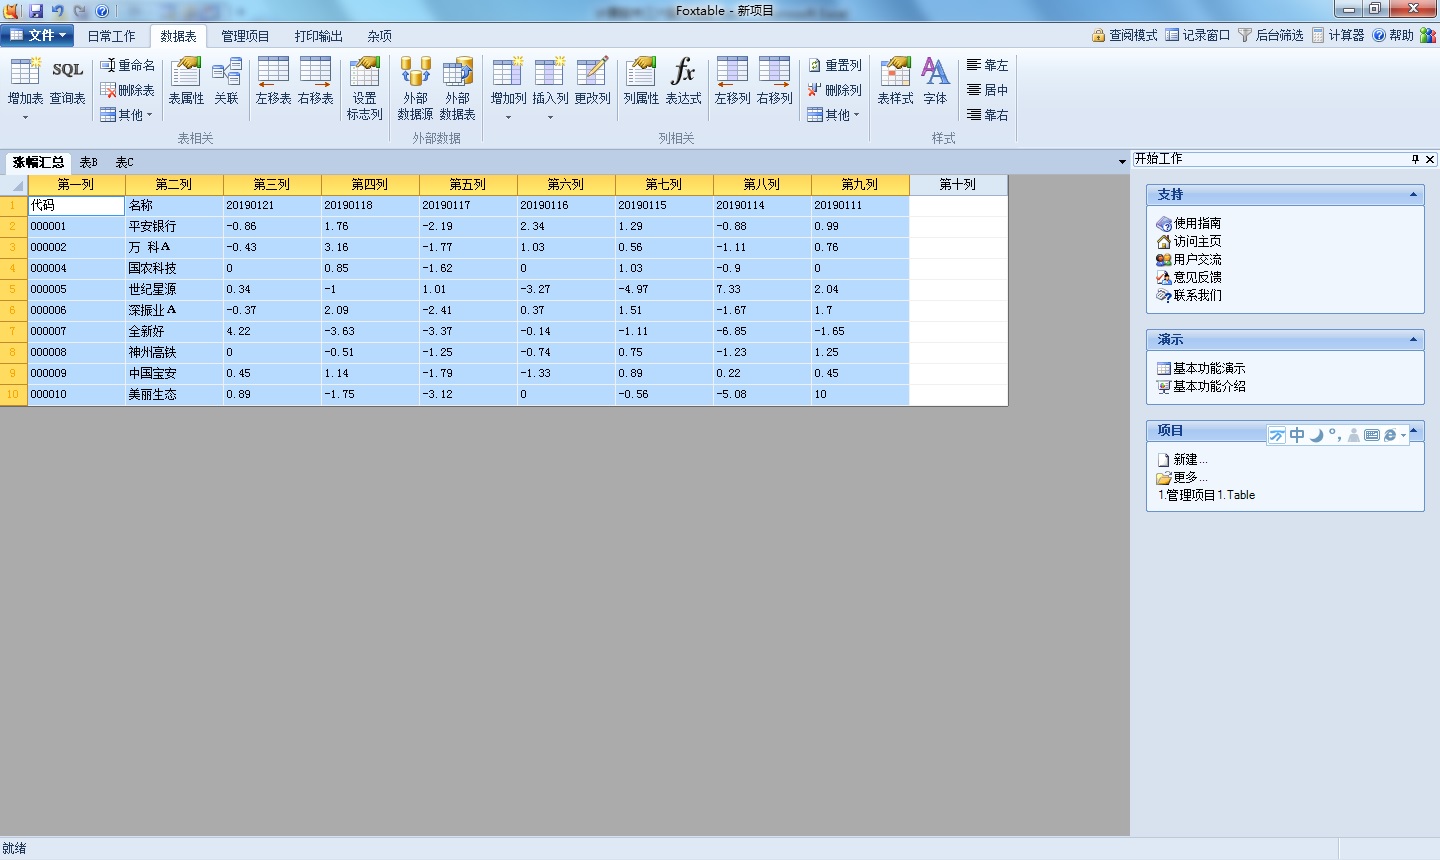Close the 开始工作 panel
This screenshot has width=1440, height=860.
pos(1430,159)
